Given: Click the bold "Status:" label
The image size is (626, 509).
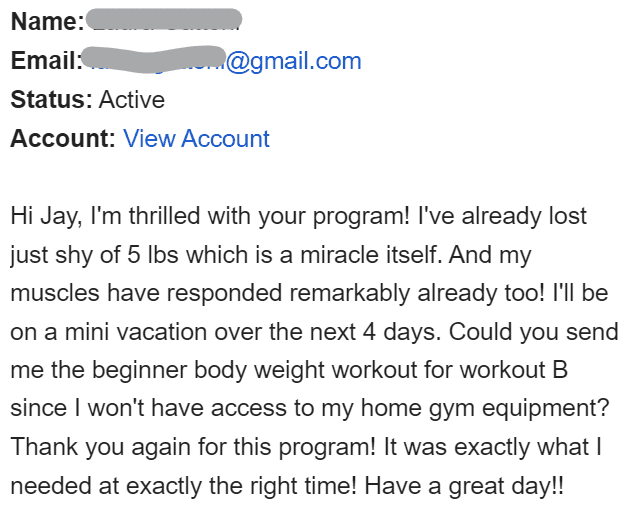Looking at the screenshot, I should coord(51,100).
